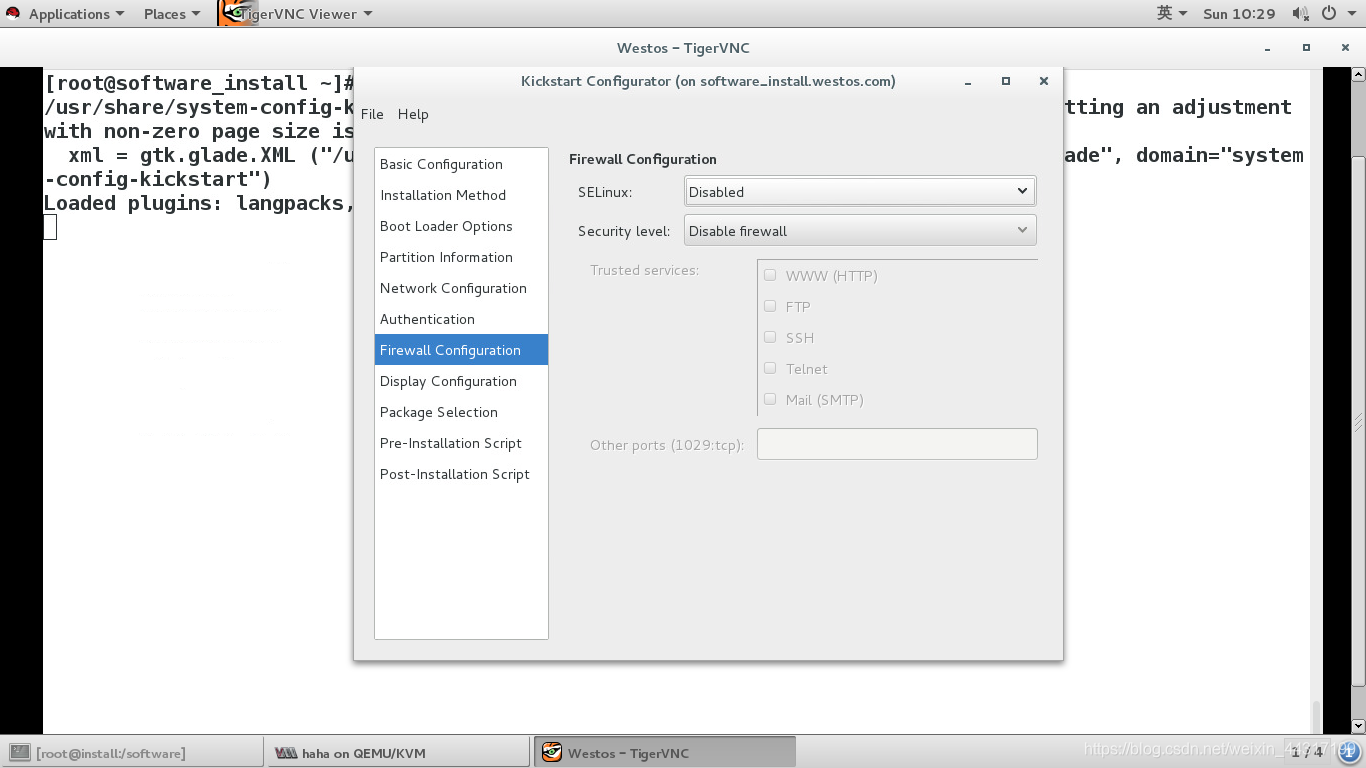Click the Other ports input field
This screenshot has height=768, width=1366.
[897, 444]
